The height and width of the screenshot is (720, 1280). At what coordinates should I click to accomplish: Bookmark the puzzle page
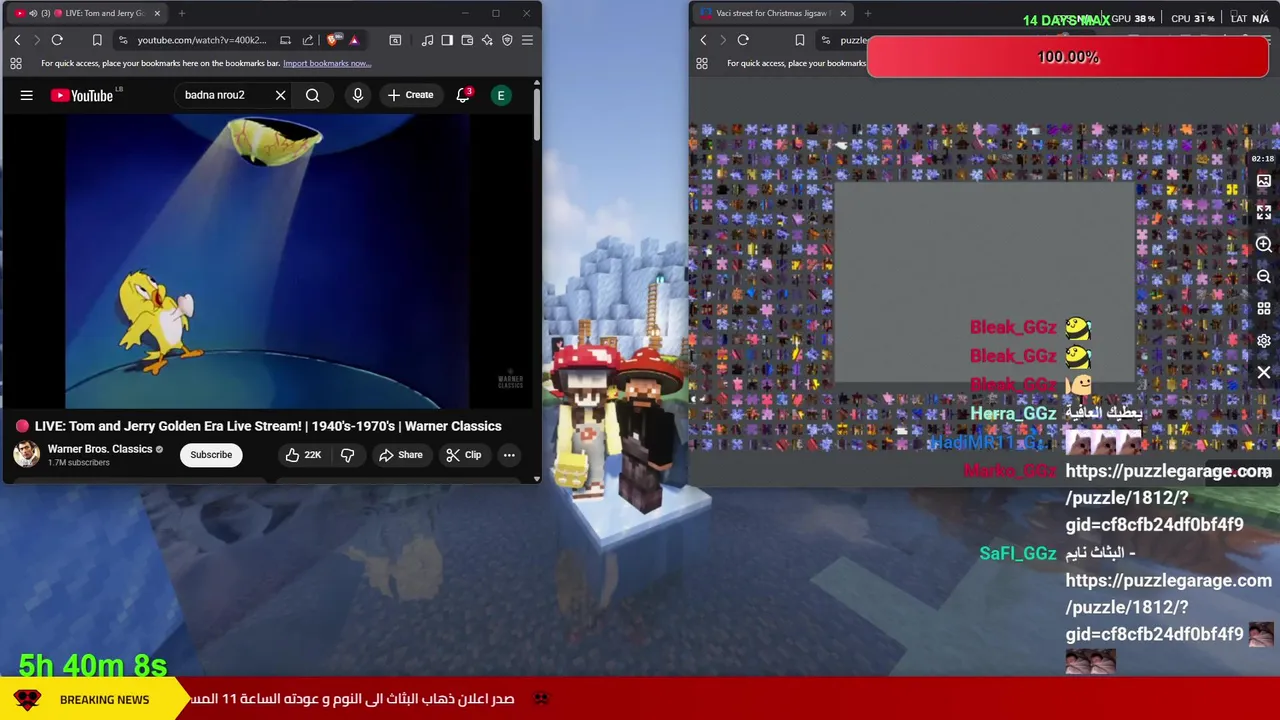(x=799, y=40)
